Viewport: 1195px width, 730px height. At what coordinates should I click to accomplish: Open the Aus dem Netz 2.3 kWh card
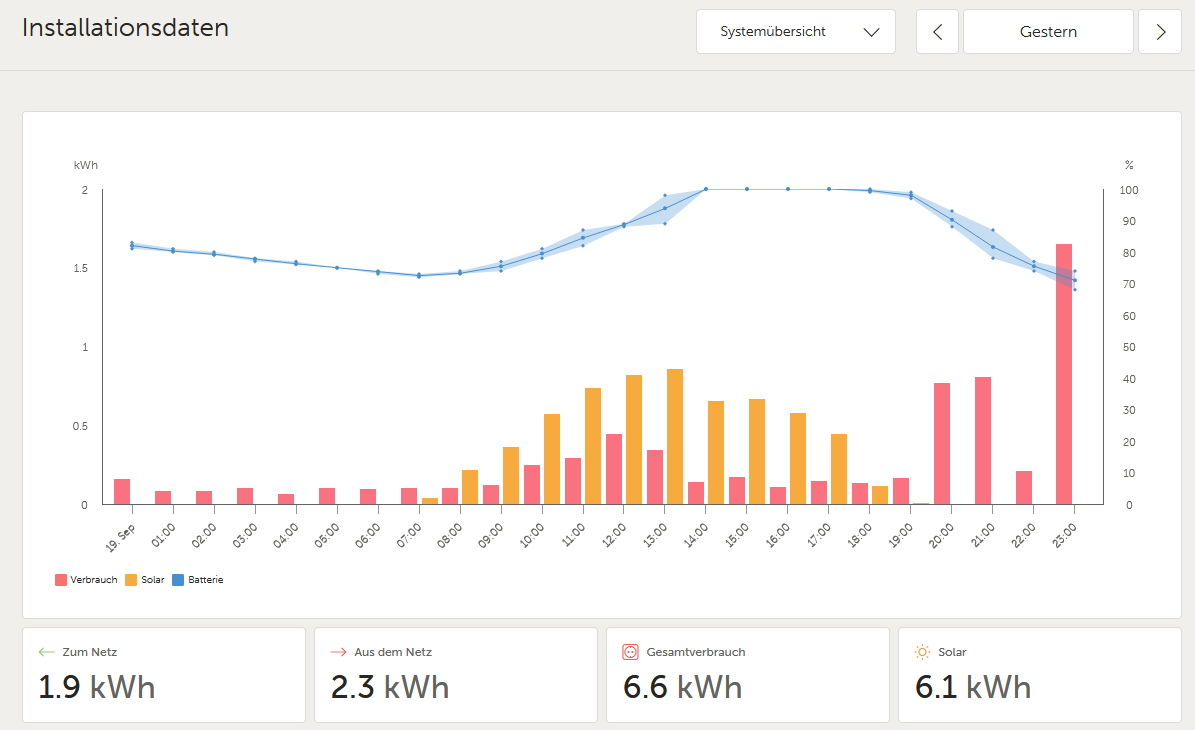(456, 675)
